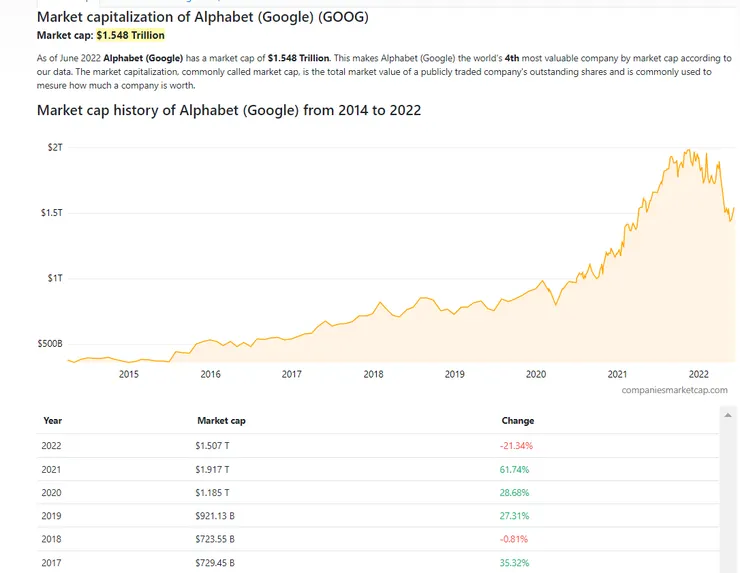Select the highlighted $1.548 Trillion market cap value
This screenshot has height=573, width=740.
130,35
